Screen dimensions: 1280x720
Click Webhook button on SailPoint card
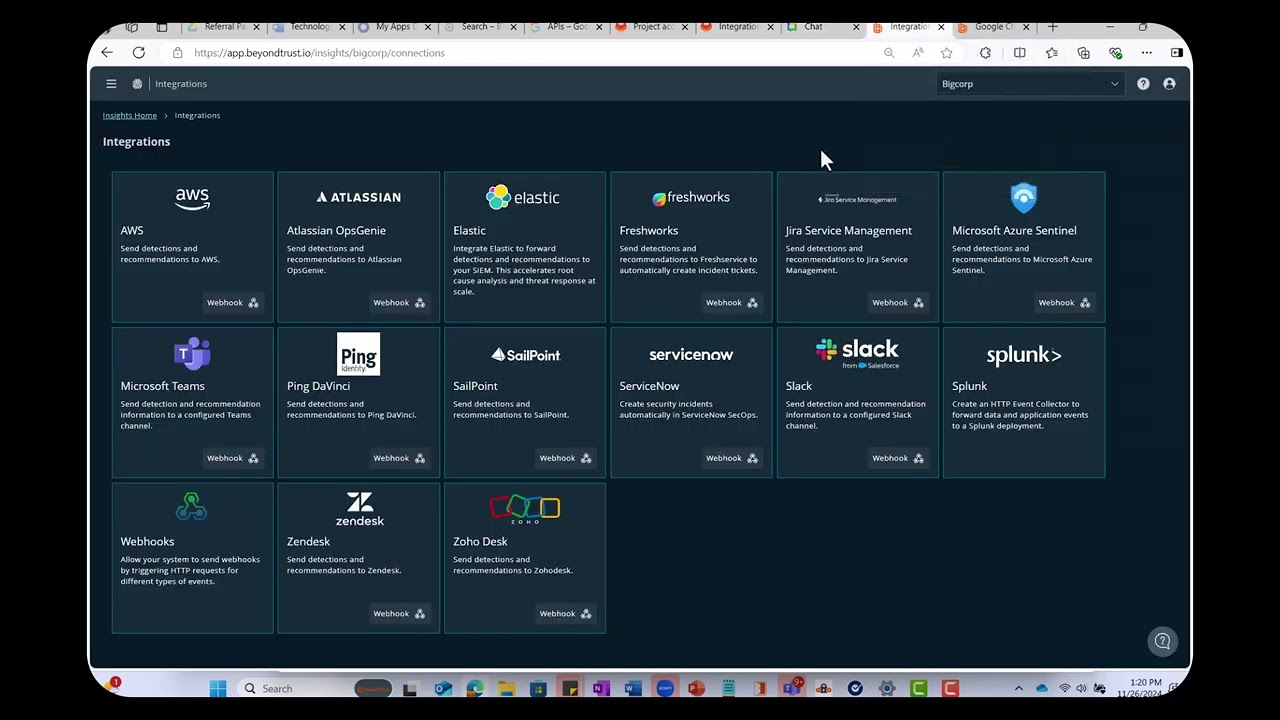(x=565, y=458)
